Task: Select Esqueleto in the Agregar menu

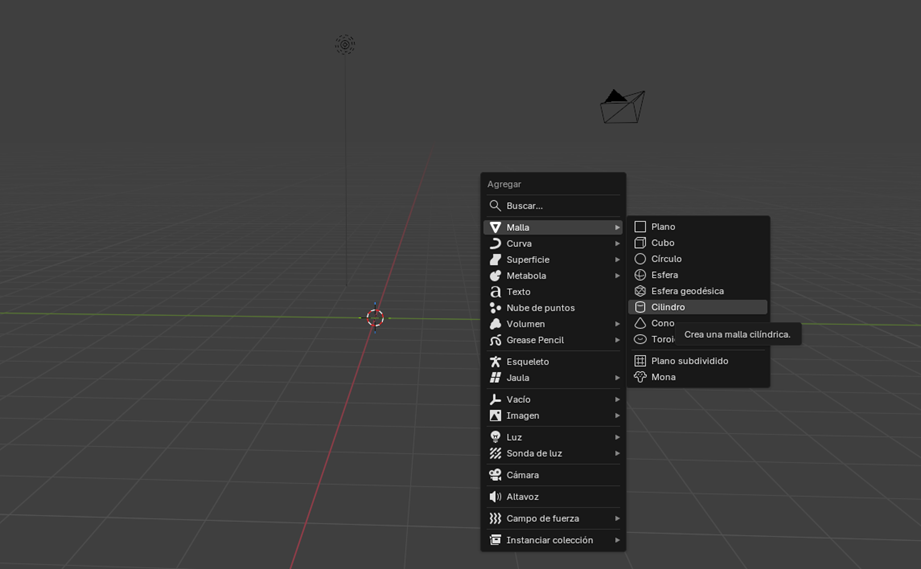Action: [x=553, y=362]
